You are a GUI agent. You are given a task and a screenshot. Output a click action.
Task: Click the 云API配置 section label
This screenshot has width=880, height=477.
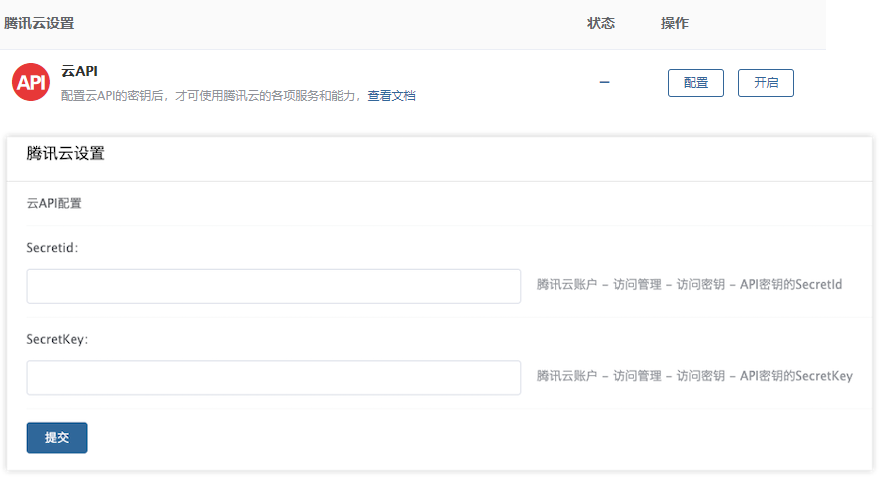[54, 203]
